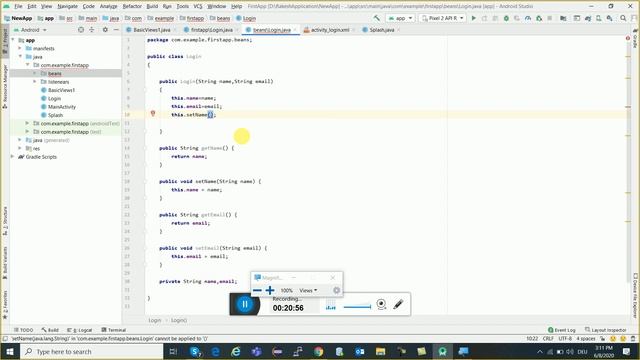Click the recorder volume level slider

click(357, 307)
